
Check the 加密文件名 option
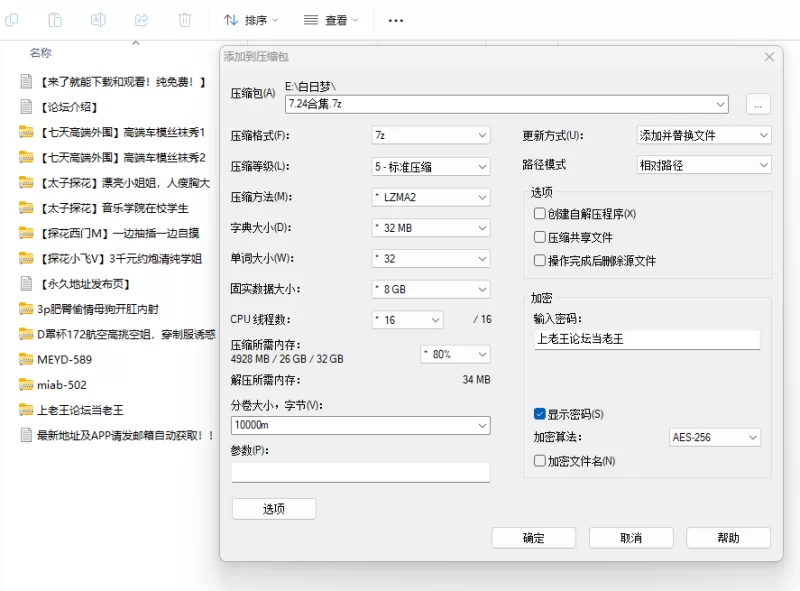(x=539, y=461)
